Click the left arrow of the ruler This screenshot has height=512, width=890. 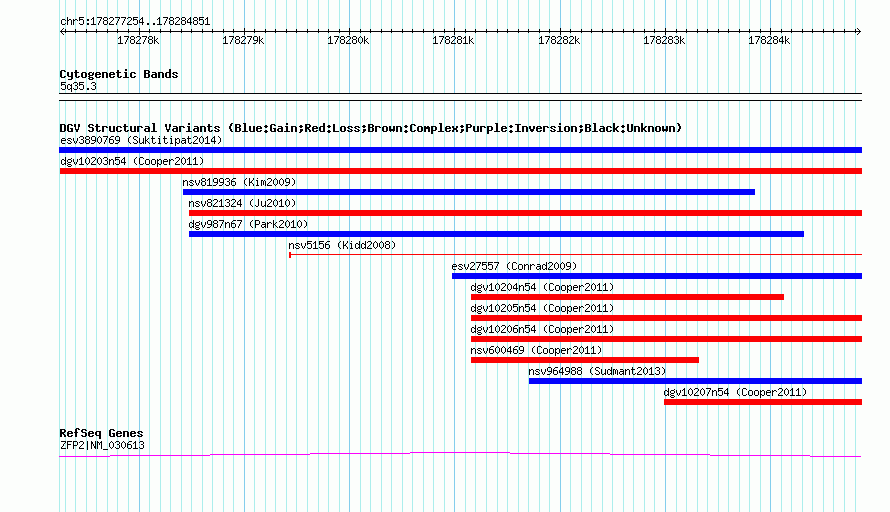(x=62, y=31)
